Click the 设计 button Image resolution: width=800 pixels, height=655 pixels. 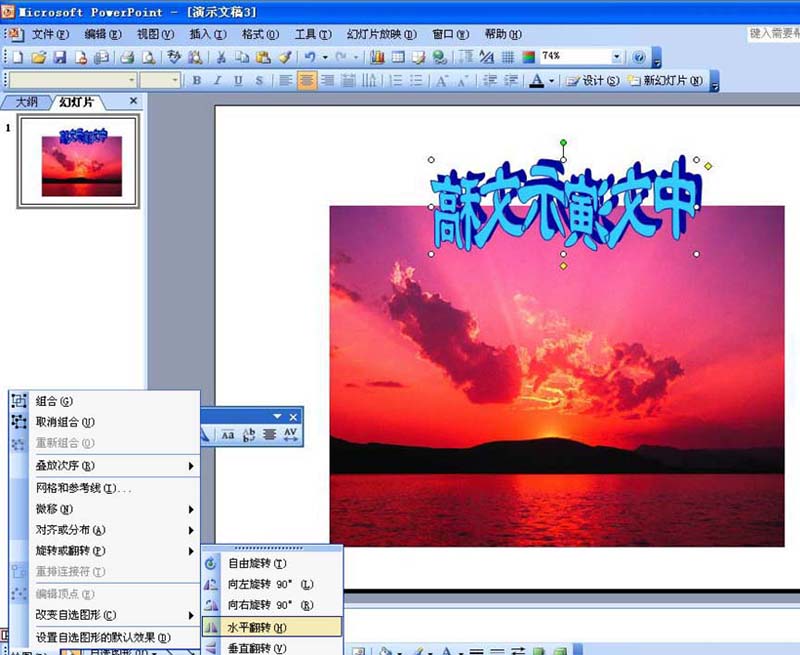593,81
